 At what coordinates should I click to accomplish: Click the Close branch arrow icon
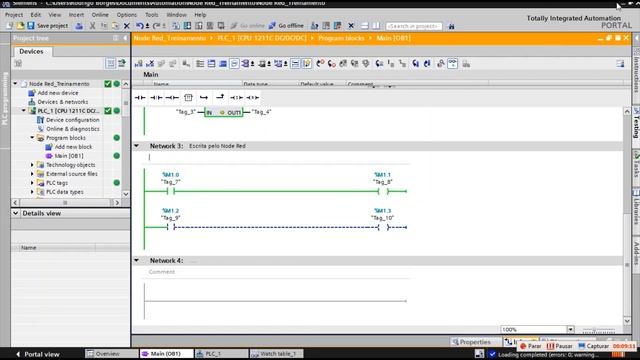pos(220,97)
